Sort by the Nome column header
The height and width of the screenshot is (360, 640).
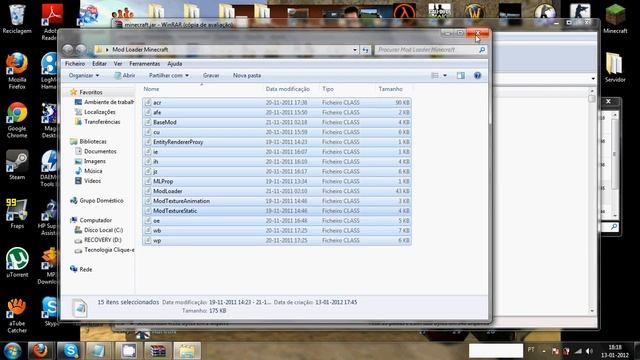[151, 89]
